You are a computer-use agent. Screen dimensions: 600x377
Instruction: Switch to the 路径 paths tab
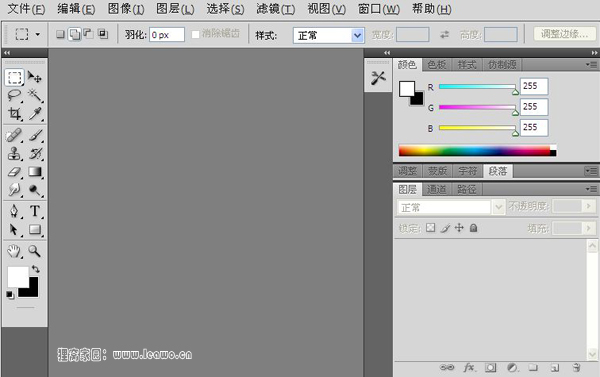467,189
